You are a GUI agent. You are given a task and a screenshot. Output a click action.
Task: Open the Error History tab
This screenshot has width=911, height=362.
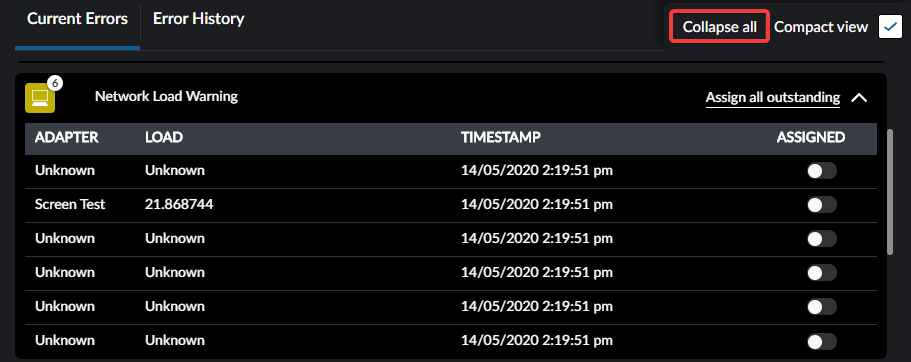pyautogui.click(x=199, y=19)
